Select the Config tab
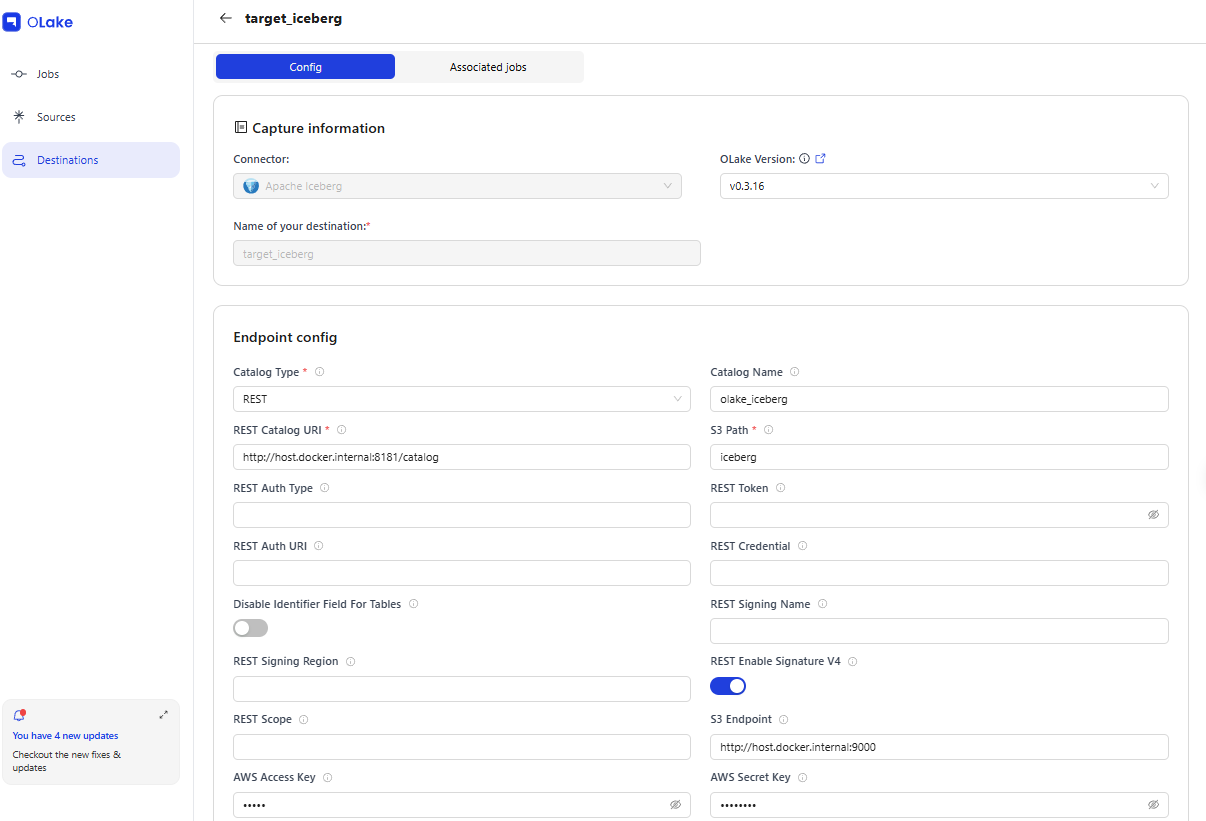 point(305,67)
